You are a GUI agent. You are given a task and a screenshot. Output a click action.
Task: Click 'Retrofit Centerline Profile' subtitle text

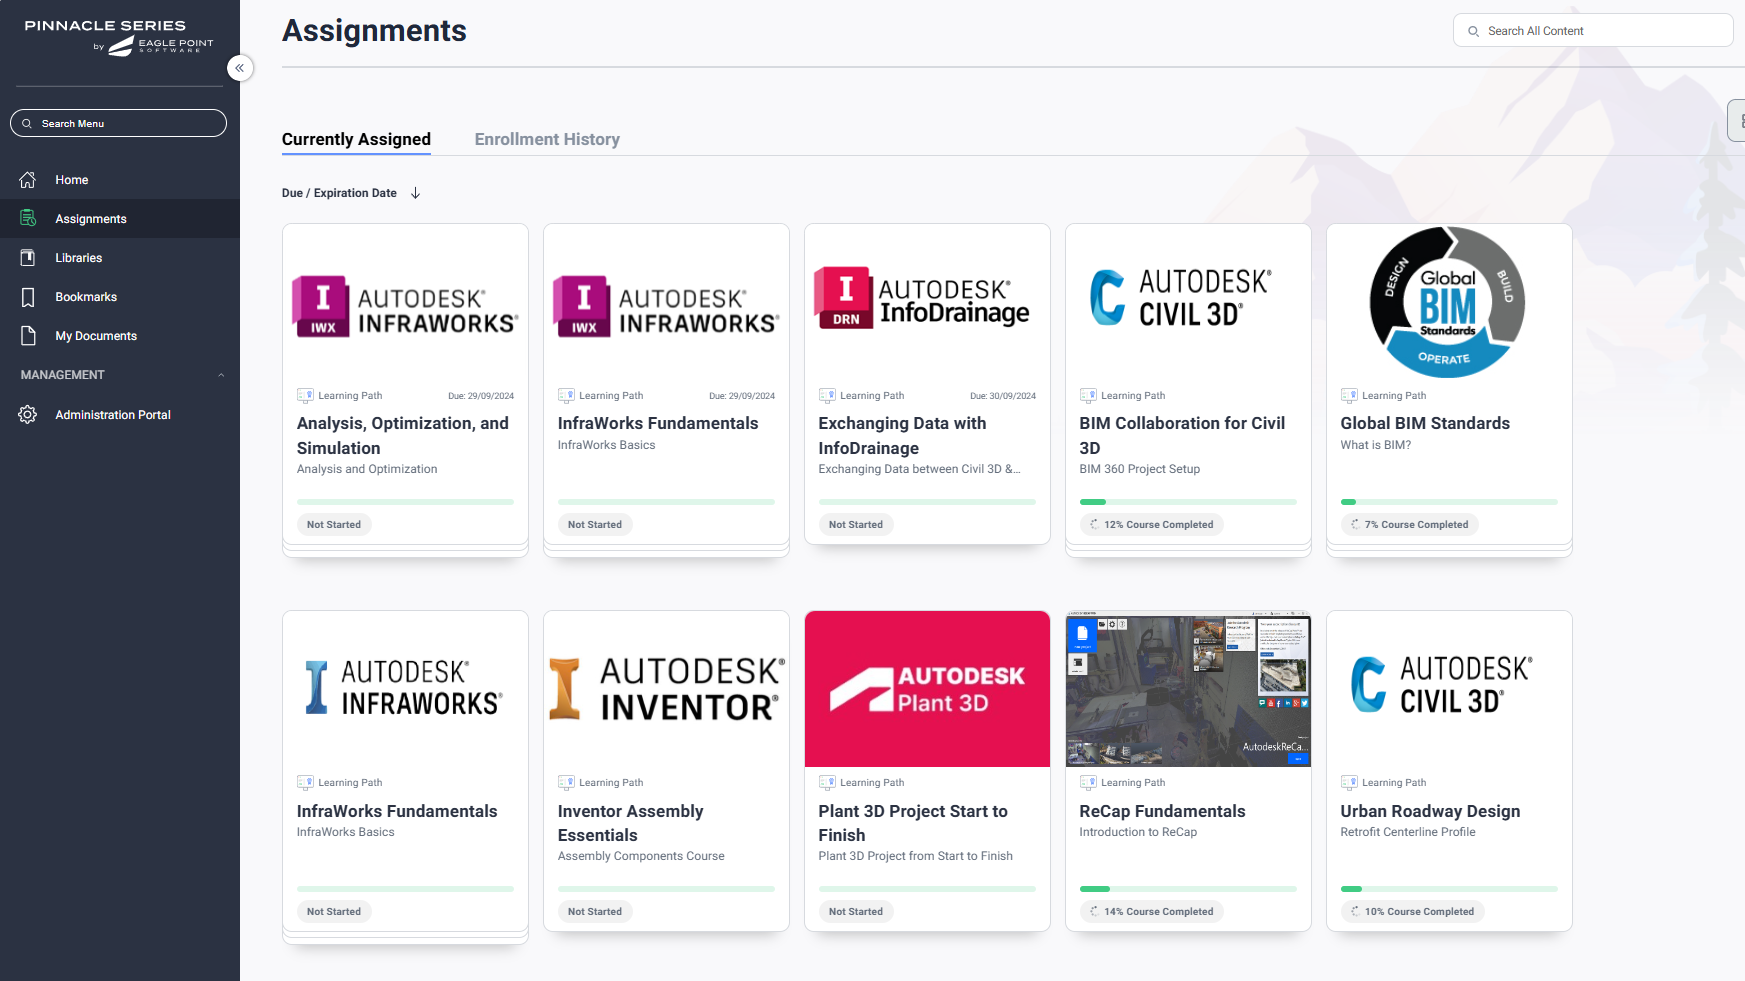point(1408,832)
